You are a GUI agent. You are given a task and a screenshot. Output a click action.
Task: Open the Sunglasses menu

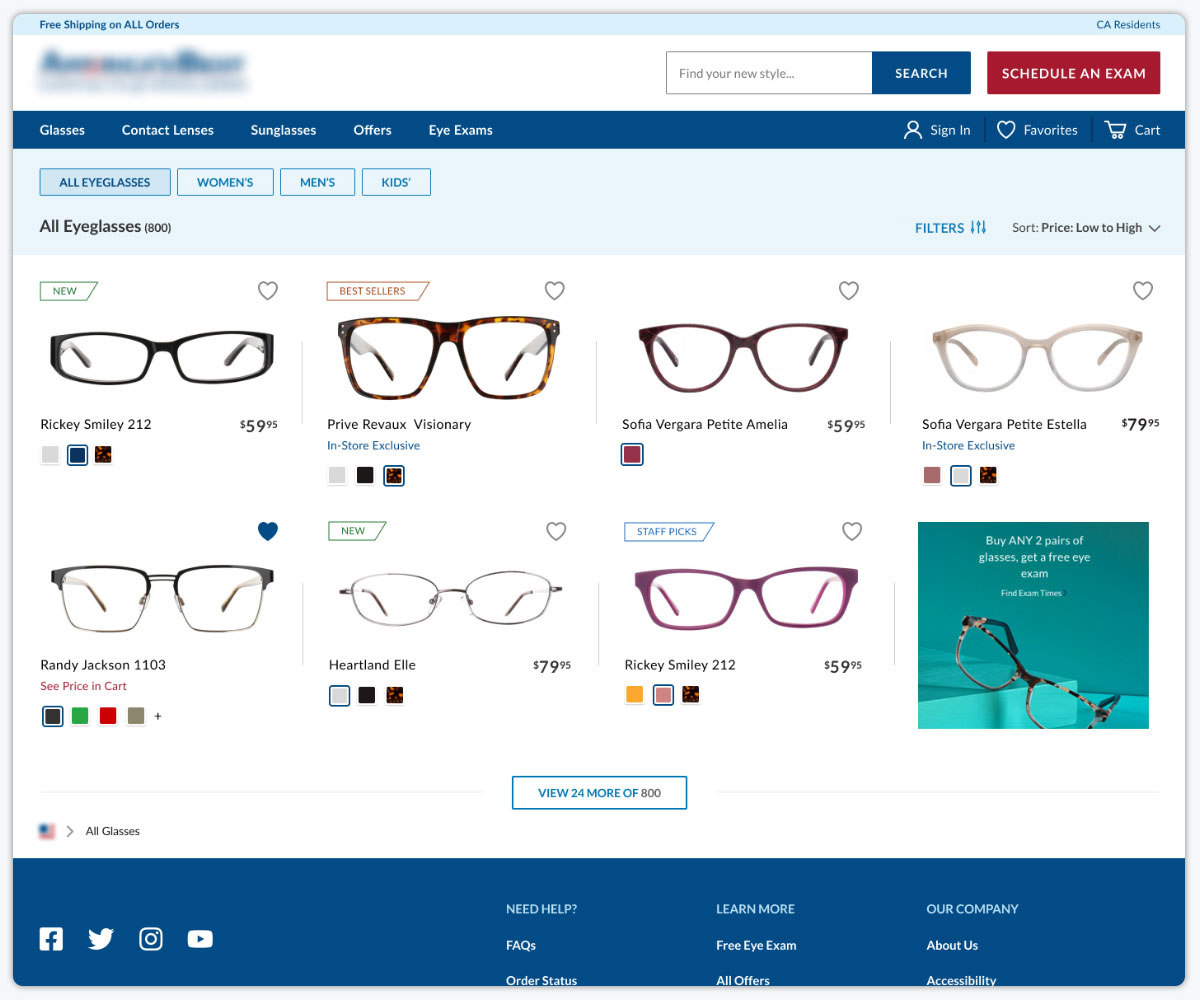(283, 129)
